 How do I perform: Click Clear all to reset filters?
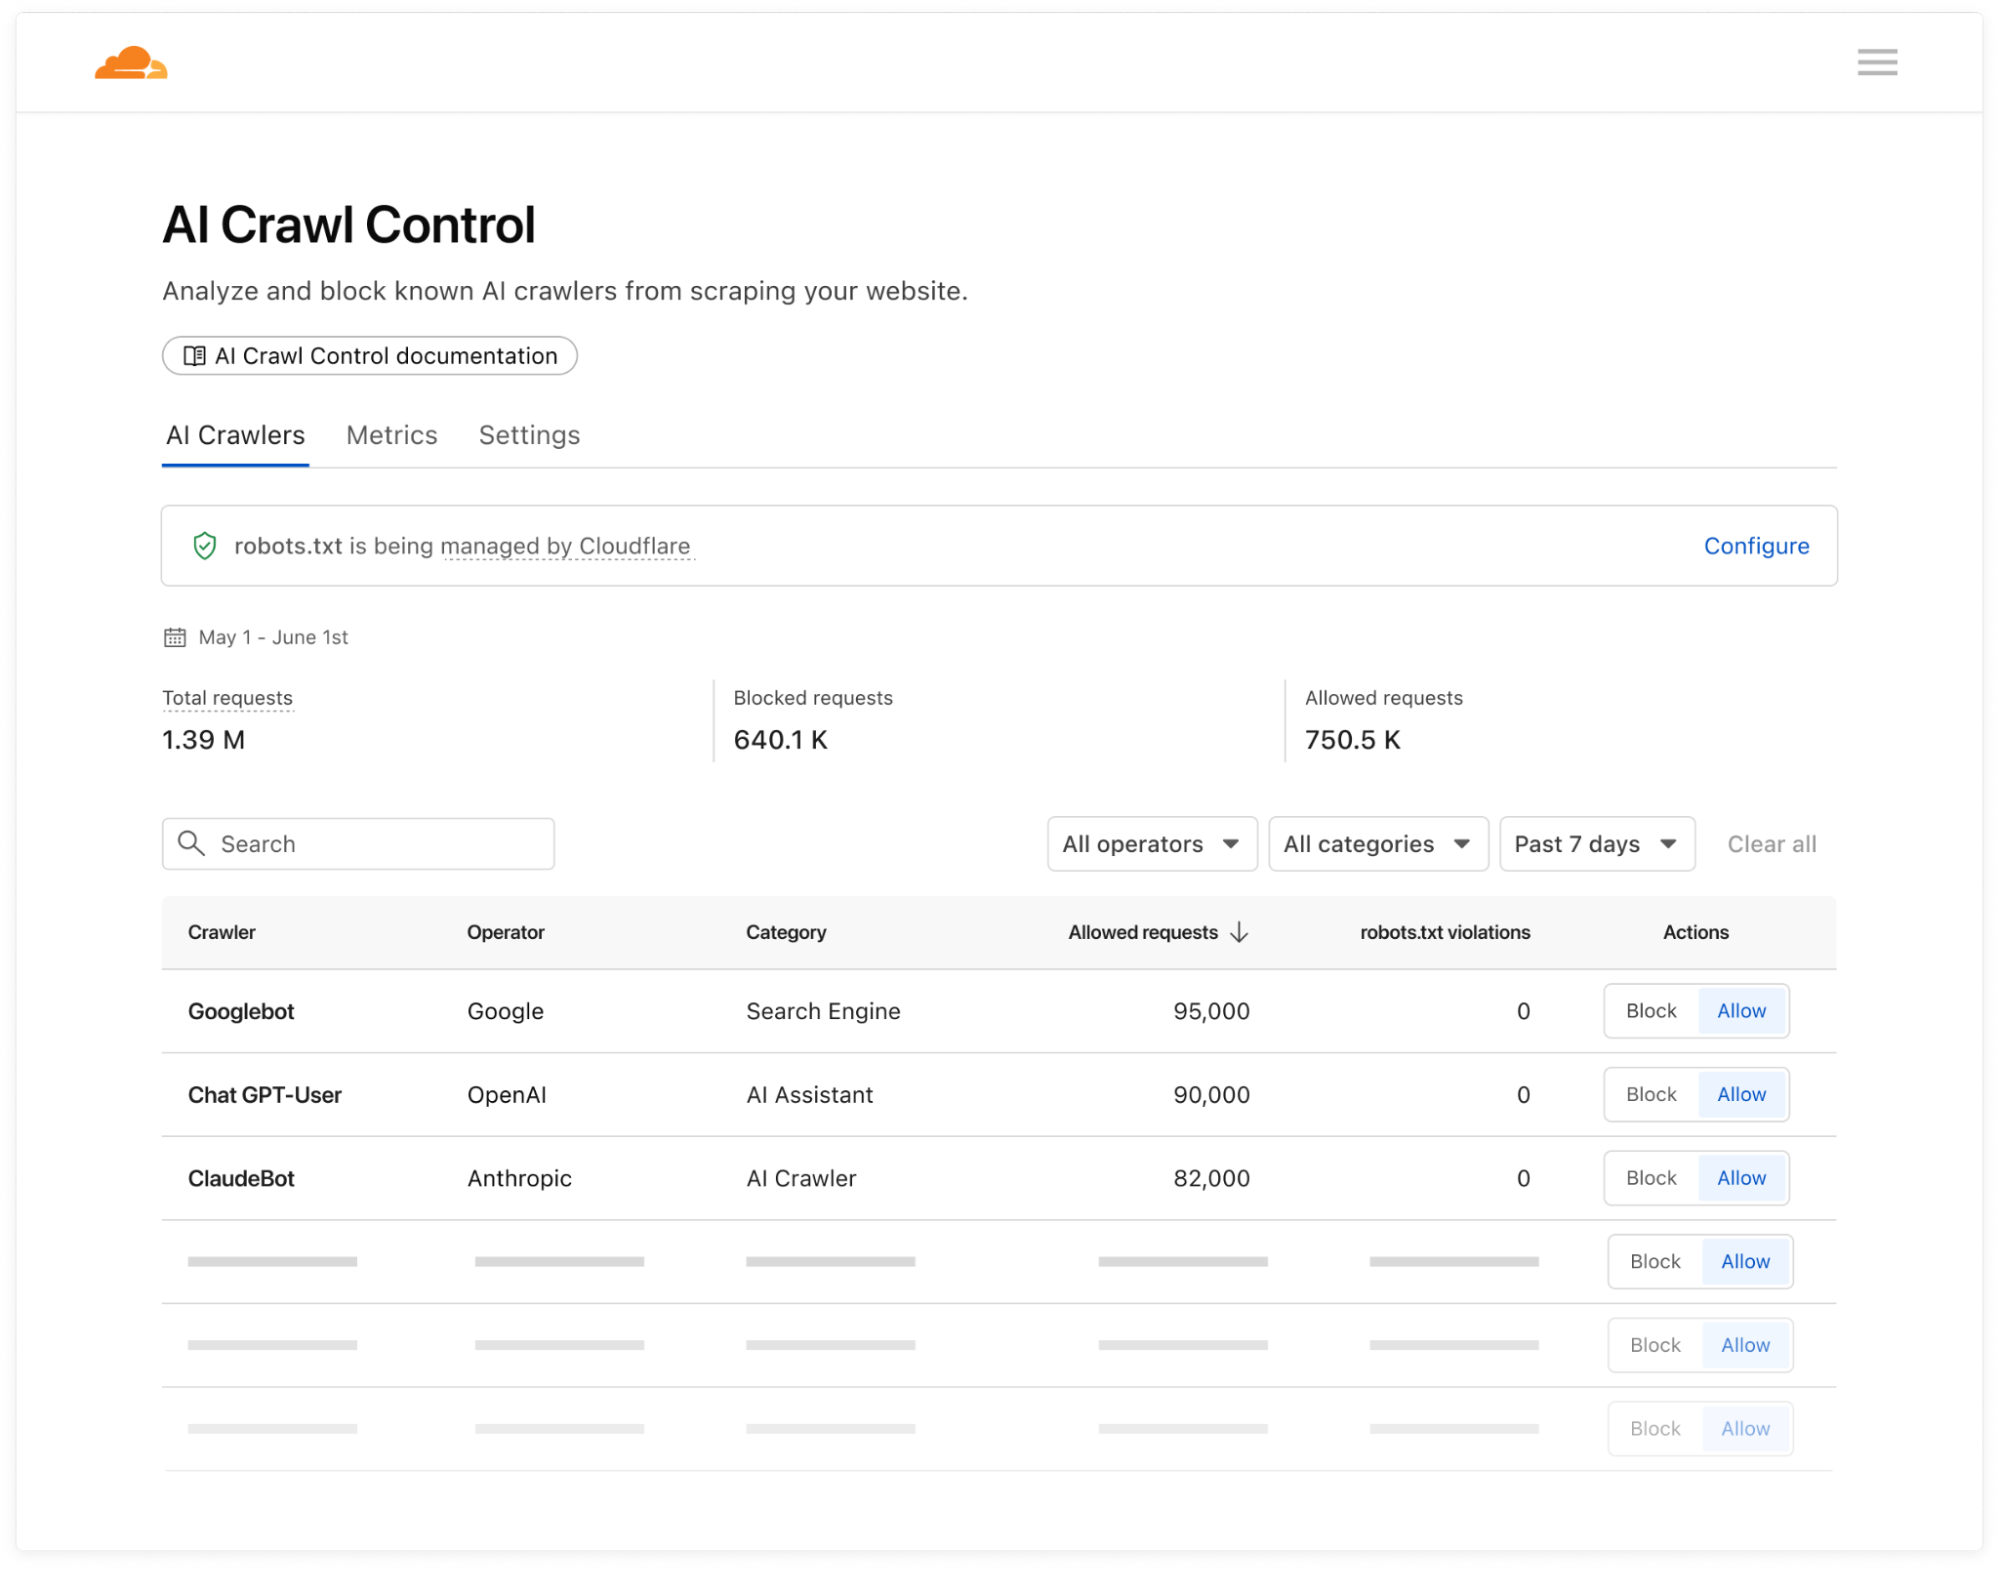coord(1771,843)
